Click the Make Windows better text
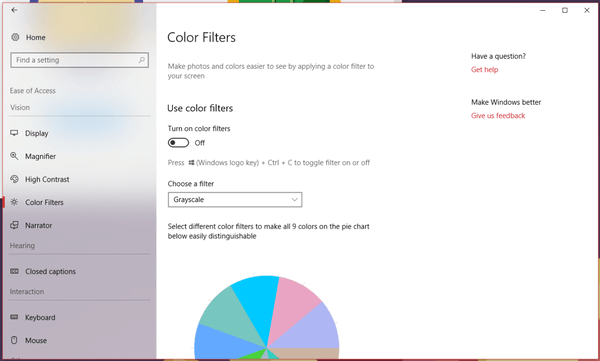The width and height of the screenshot is (600, 361). click(506, 102)
